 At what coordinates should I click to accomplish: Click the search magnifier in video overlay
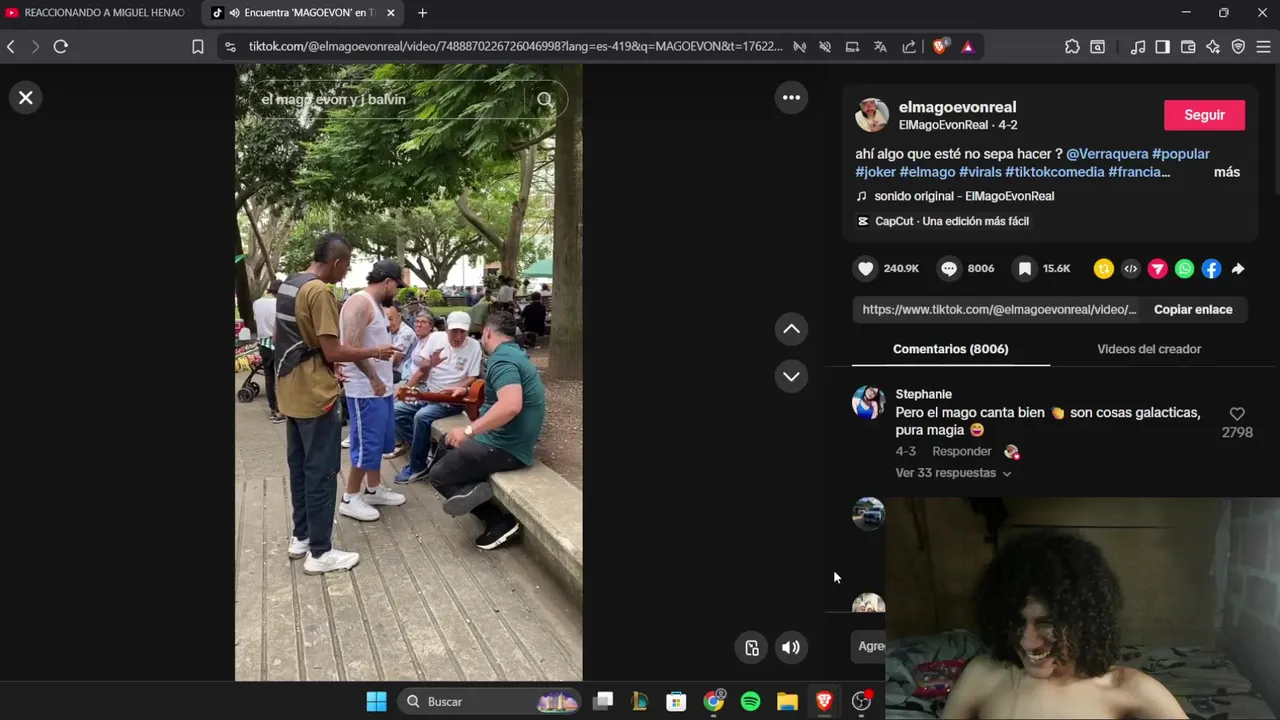pos(545,99)
